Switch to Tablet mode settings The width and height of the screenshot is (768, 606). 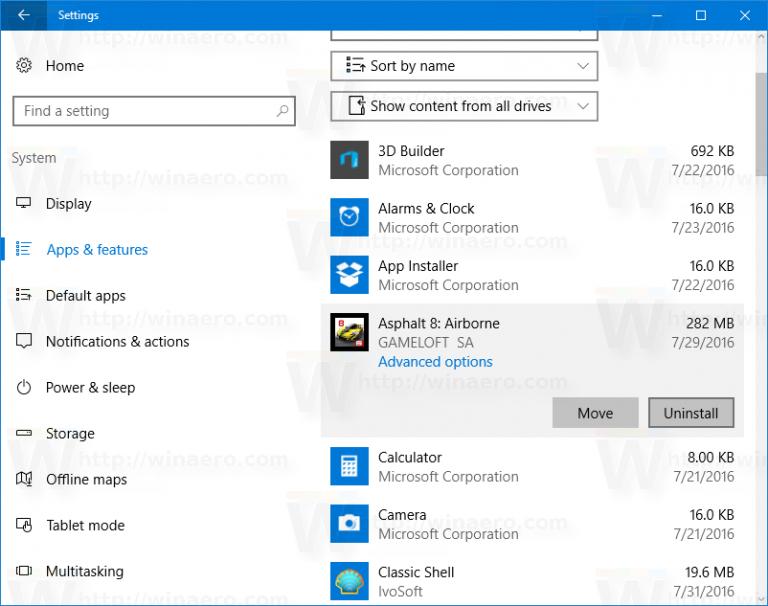[86, 525]
